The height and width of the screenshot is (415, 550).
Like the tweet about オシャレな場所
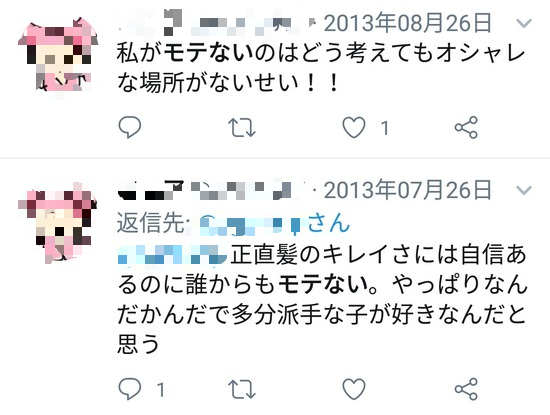[354, 127]
